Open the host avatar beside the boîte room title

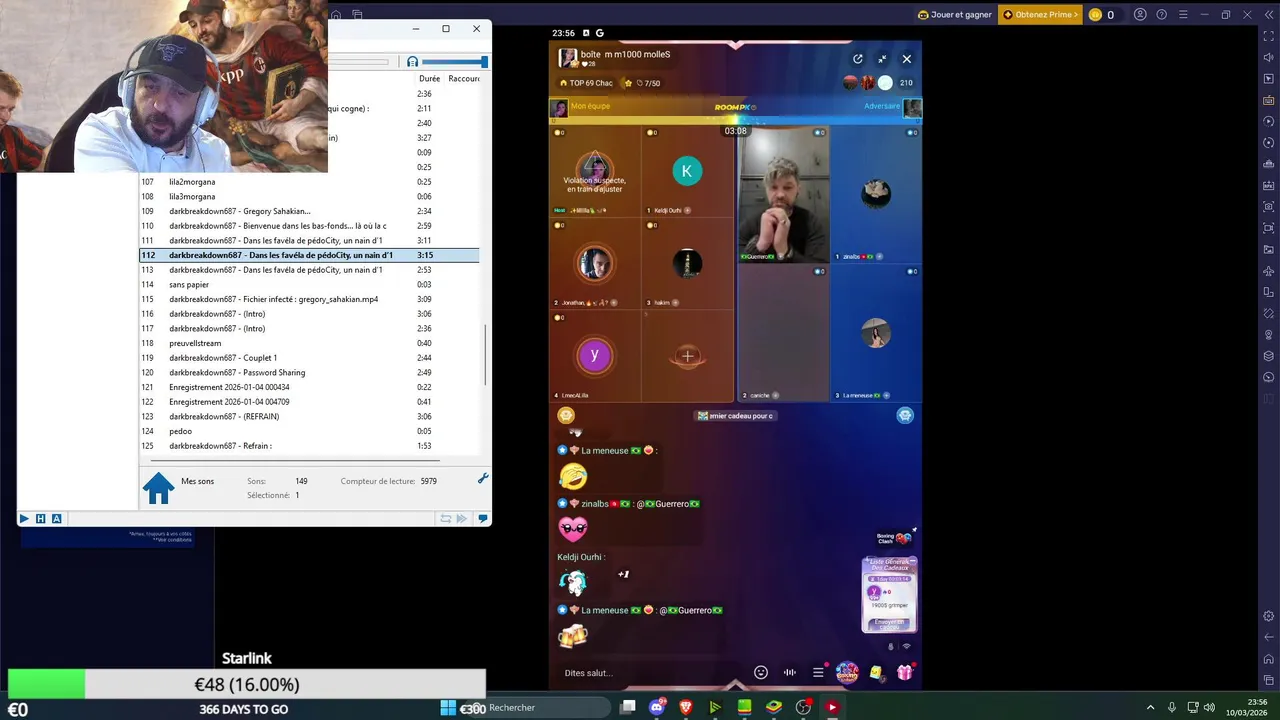[568, 58]
